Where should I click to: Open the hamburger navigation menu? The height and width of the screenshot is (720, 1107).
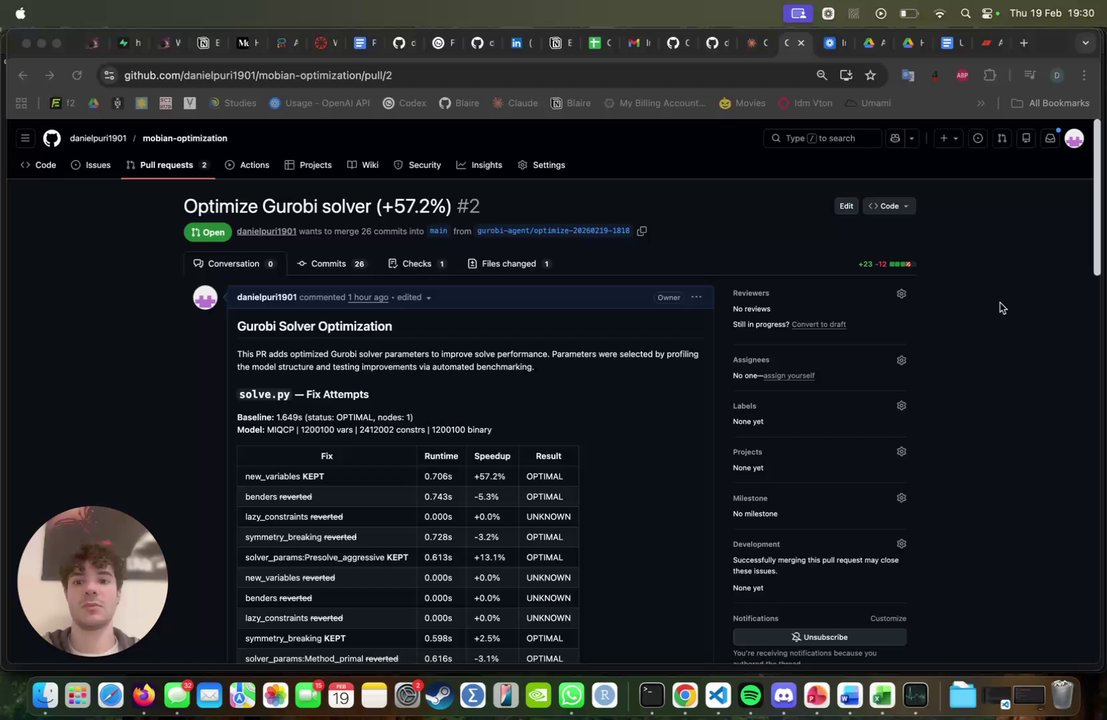click(25, 138)
